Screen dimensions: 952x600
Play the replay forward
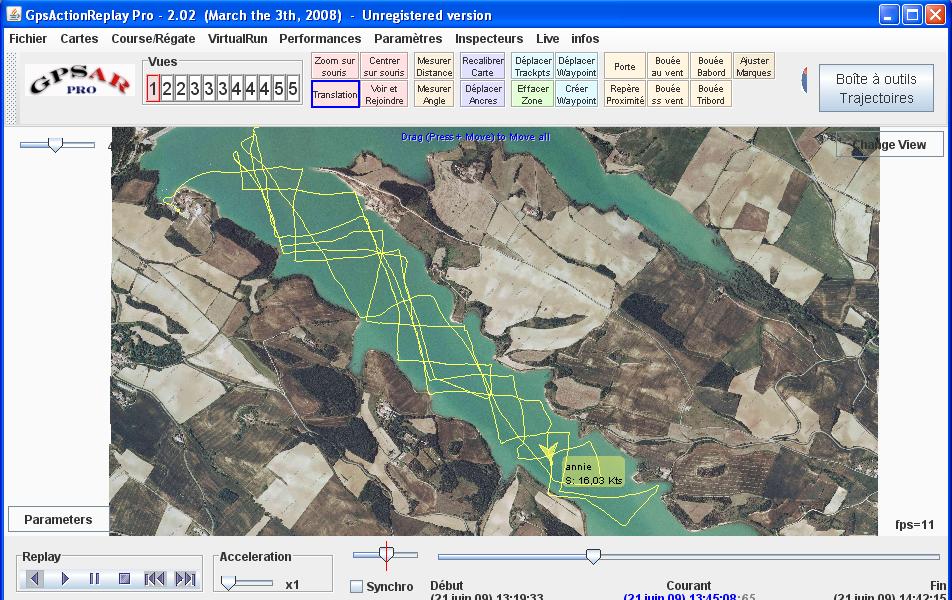(x=65, y=579)
